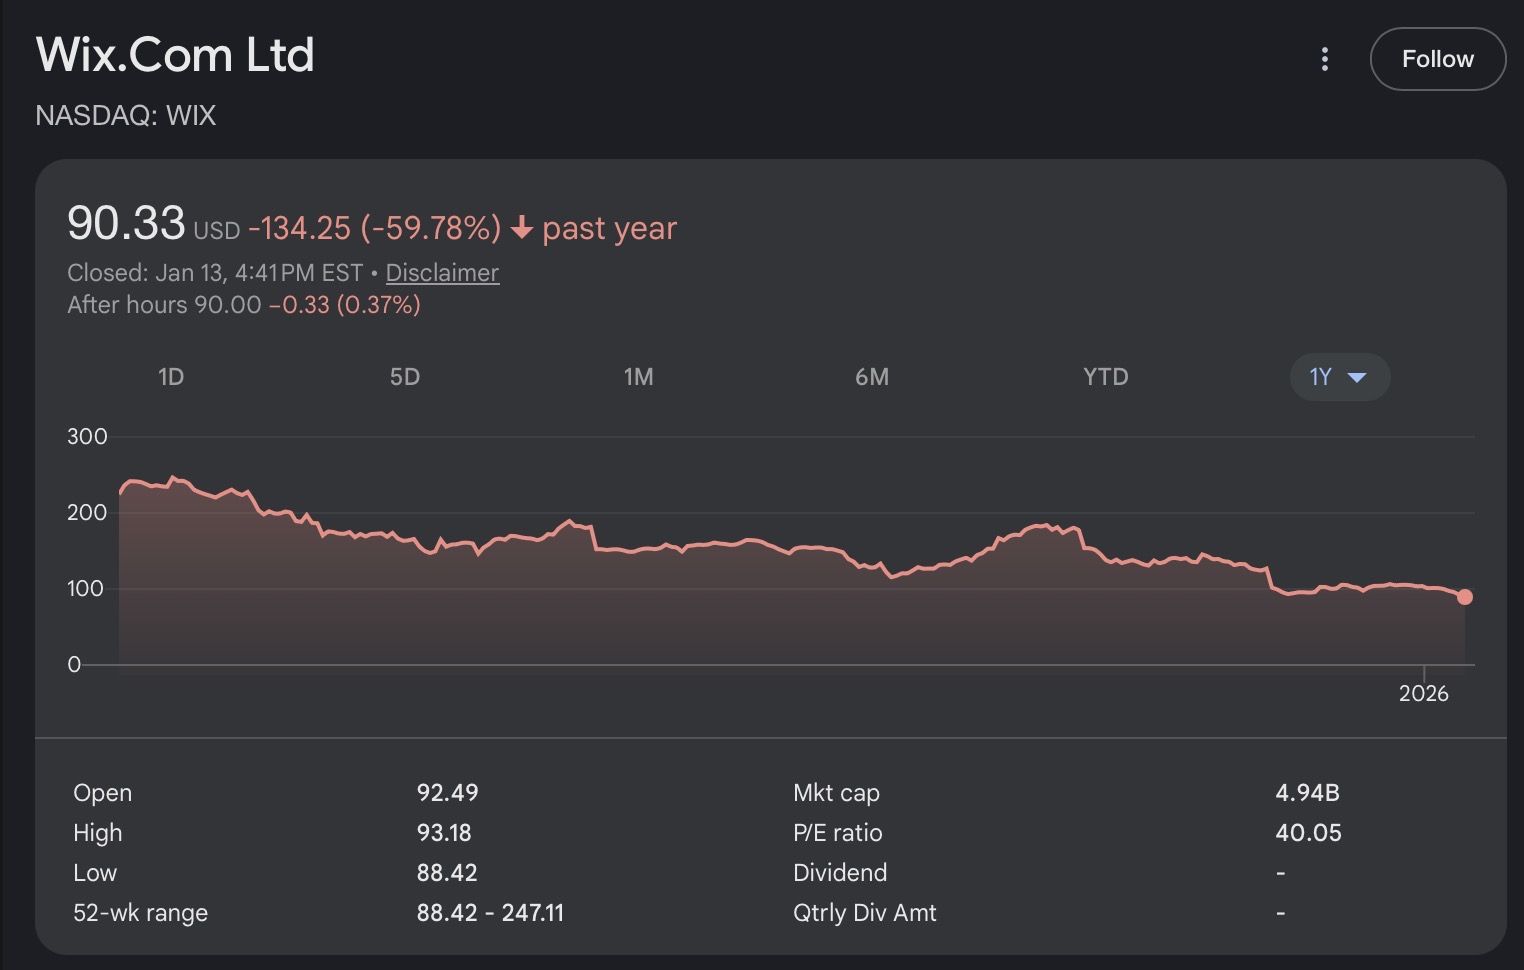The height and width of the screenshot is (970, 1524).
Task: Click the P/E ratio label
Action: [838, 833]
